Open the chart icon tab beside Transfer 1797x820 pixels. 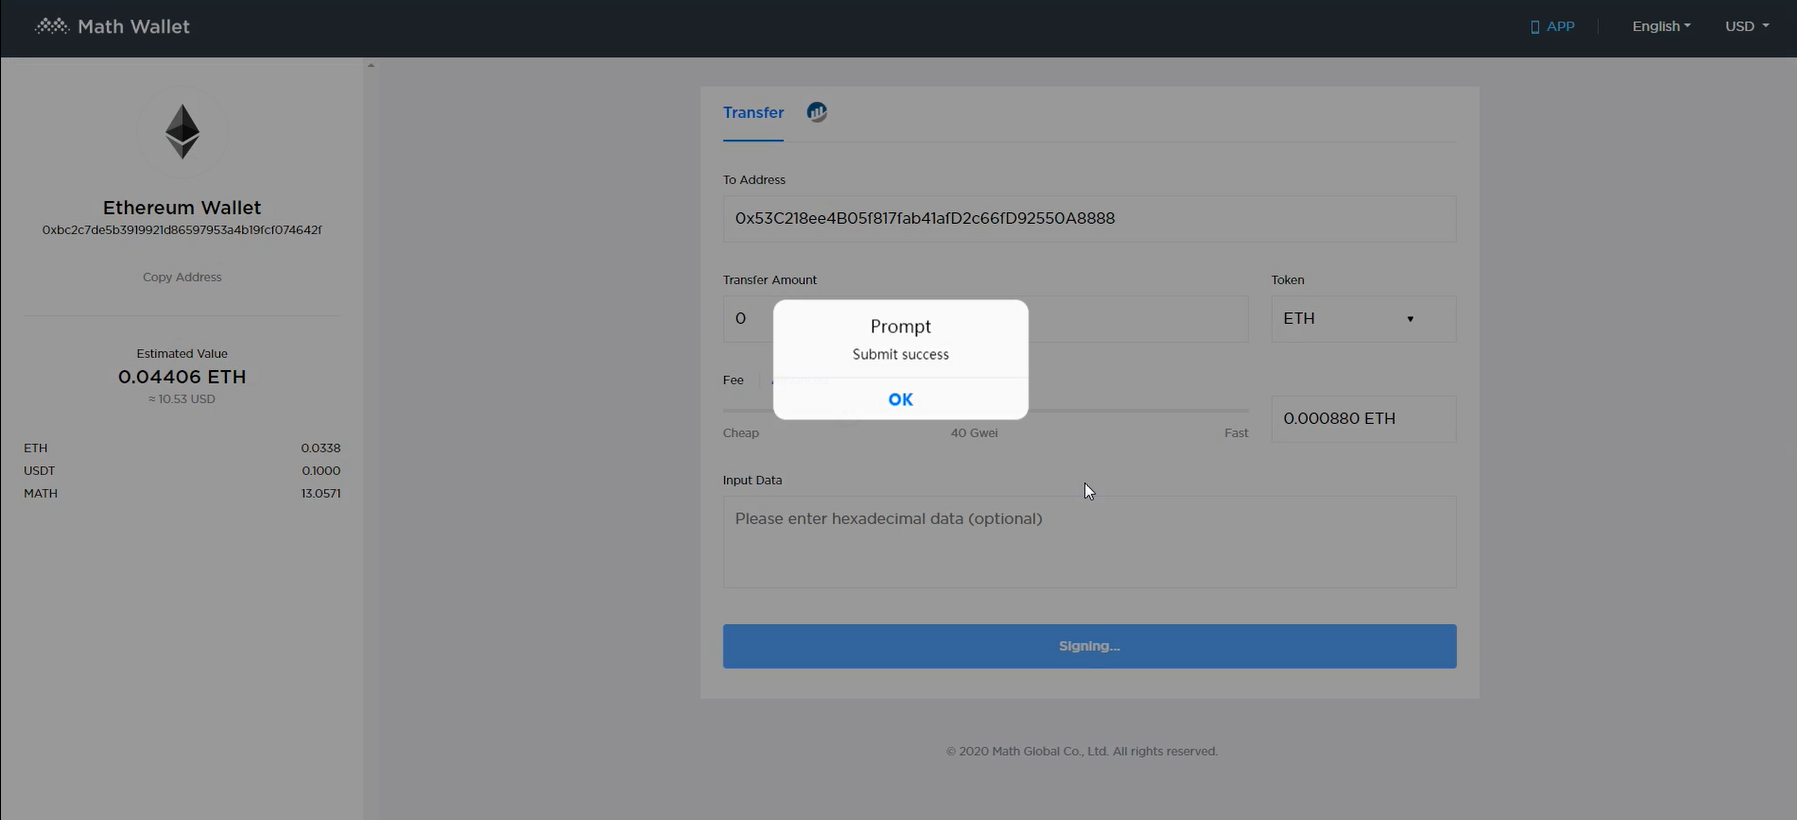817,112
